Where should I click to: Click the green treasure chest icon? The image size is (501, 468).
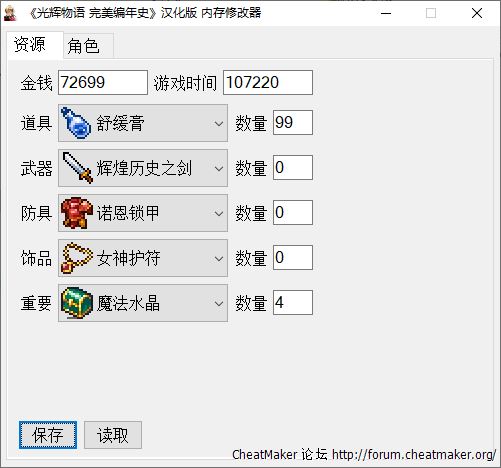pyautogui.click(x=77, y=303)
